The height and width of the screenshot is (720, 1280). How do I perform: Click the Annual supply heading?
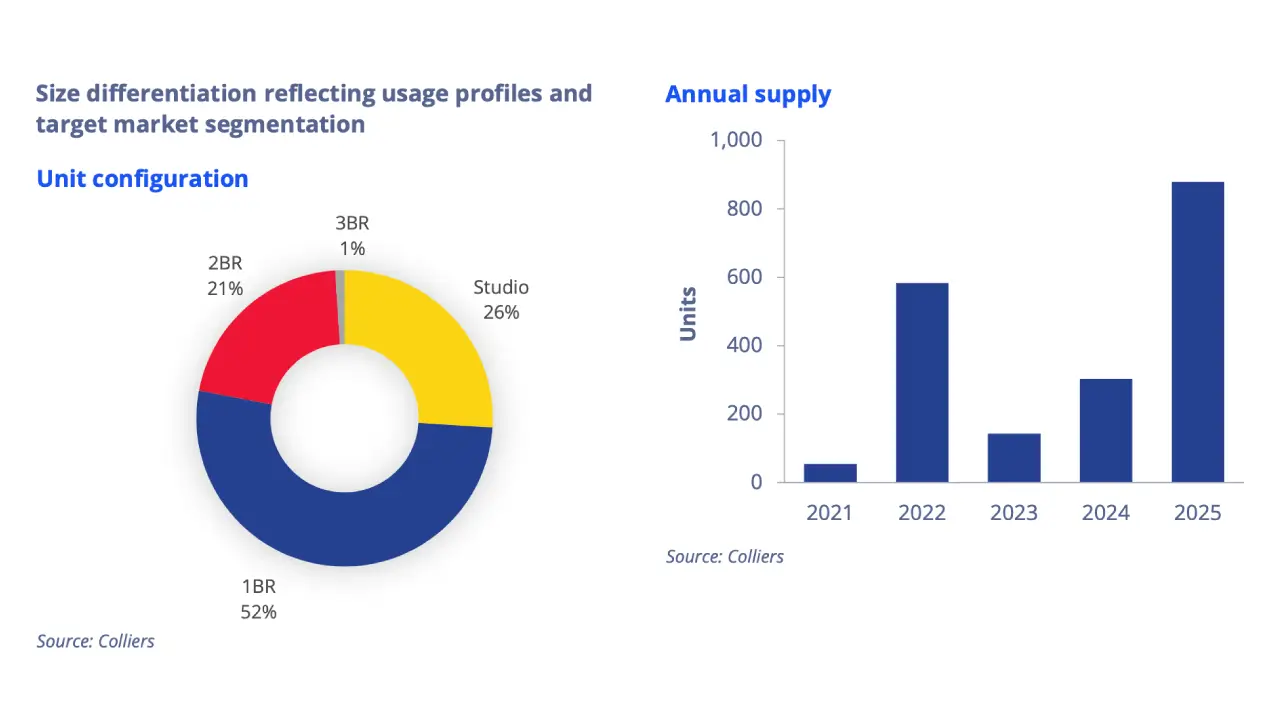click(748, 93)
